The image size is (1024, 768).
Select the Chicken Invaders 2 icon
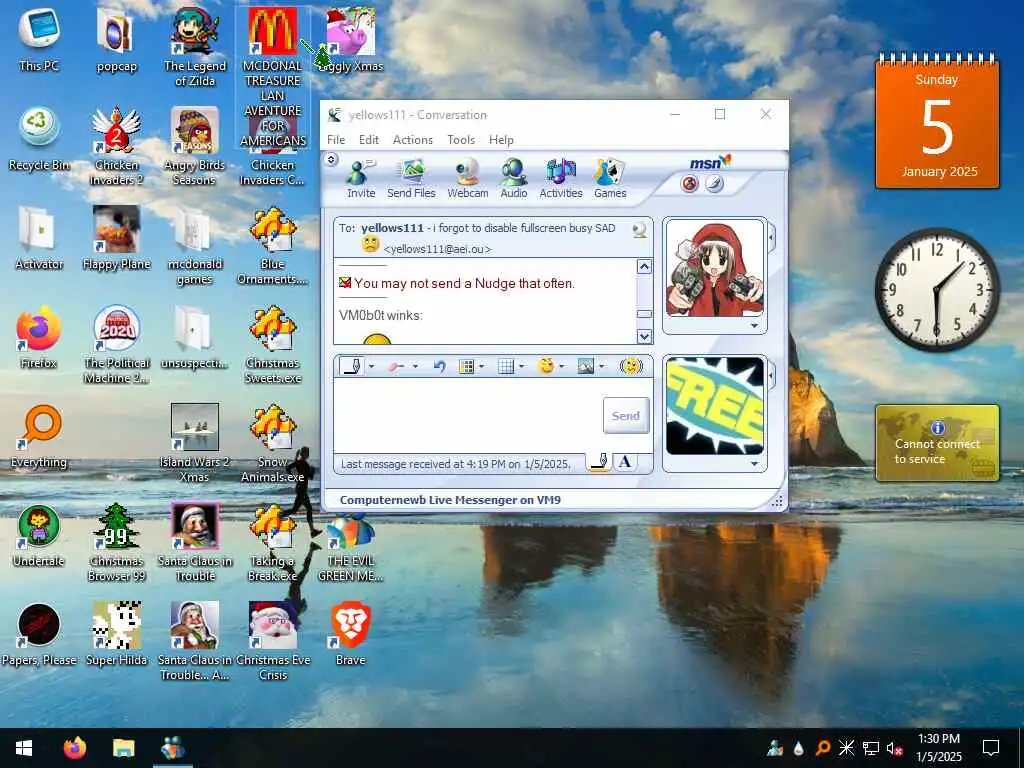[116, 146]
